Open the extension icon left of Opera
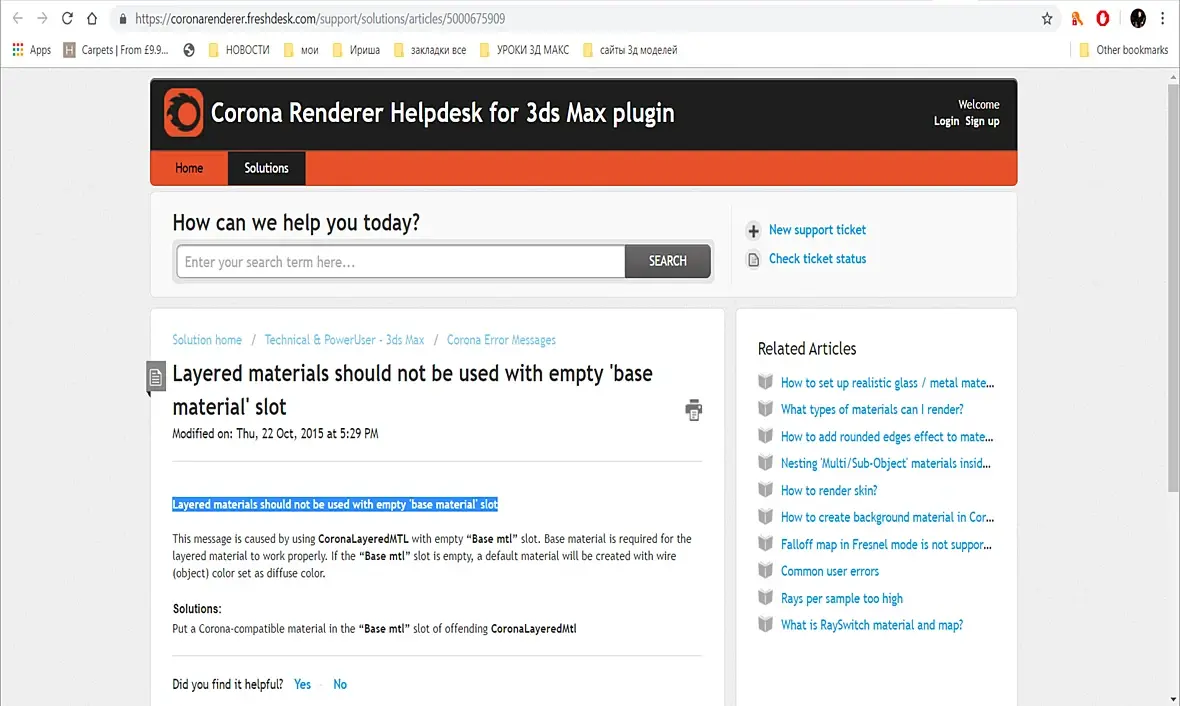This screenshot has width=1180, height=706. coord(1077,19)
